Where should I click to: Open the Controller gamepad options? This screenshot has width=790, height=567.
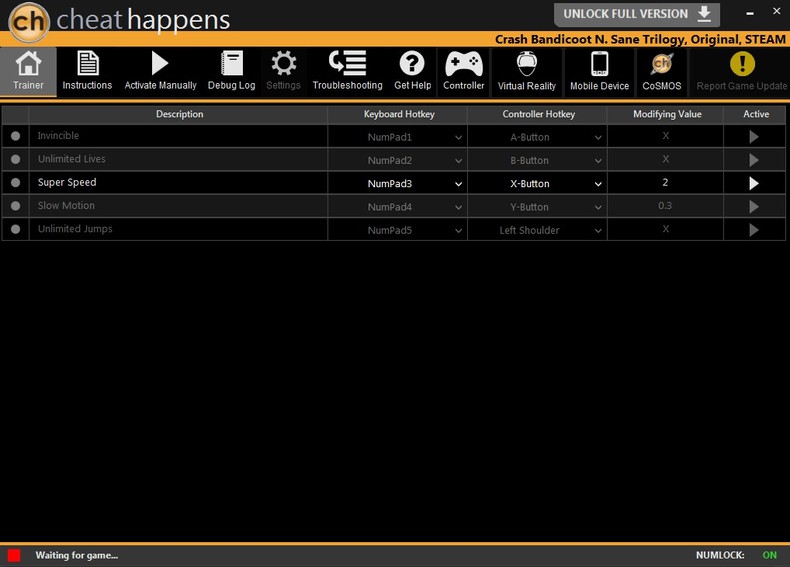click(x=464, y=71)
